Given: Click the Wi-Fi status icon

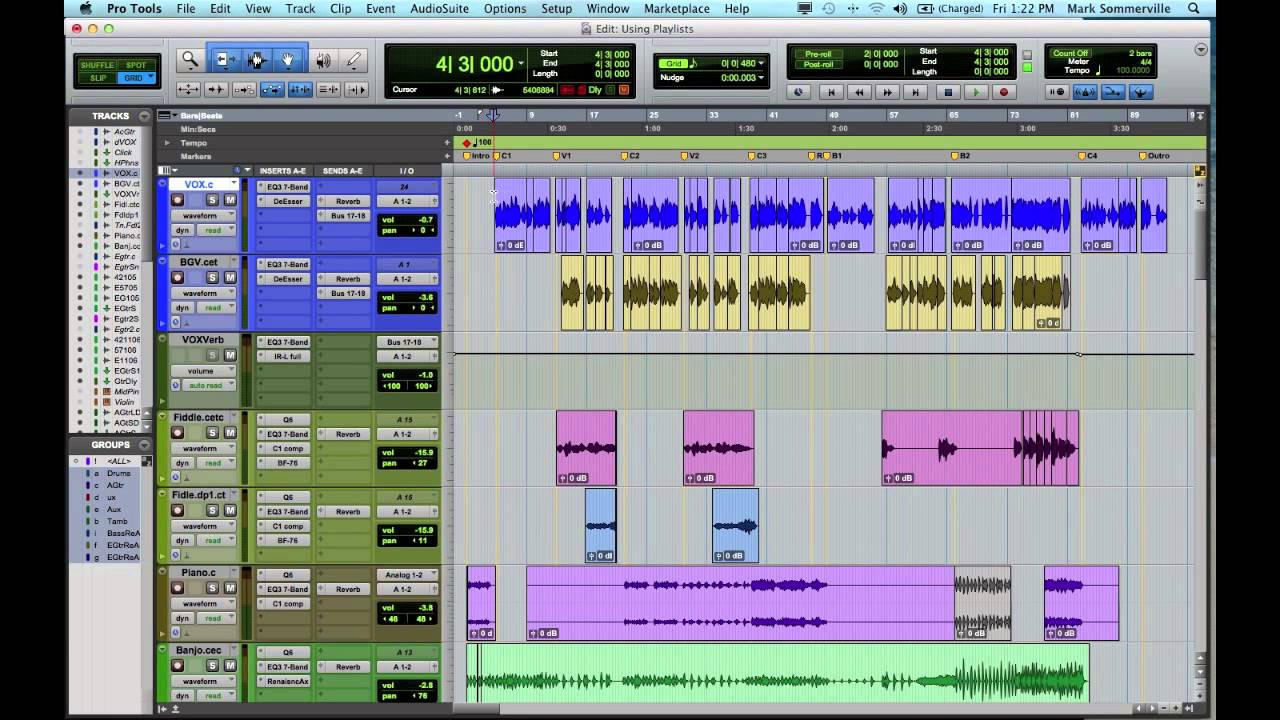Looking at the screenshot, I should 877,9.
